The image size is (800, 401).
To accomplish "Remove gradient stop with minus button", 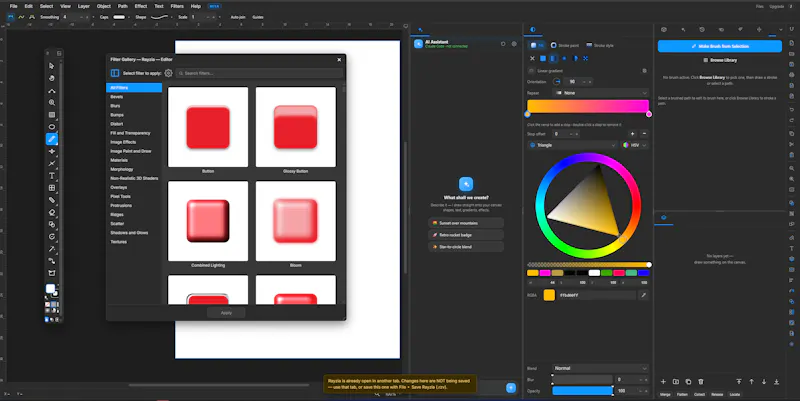I will coord(644,134).
